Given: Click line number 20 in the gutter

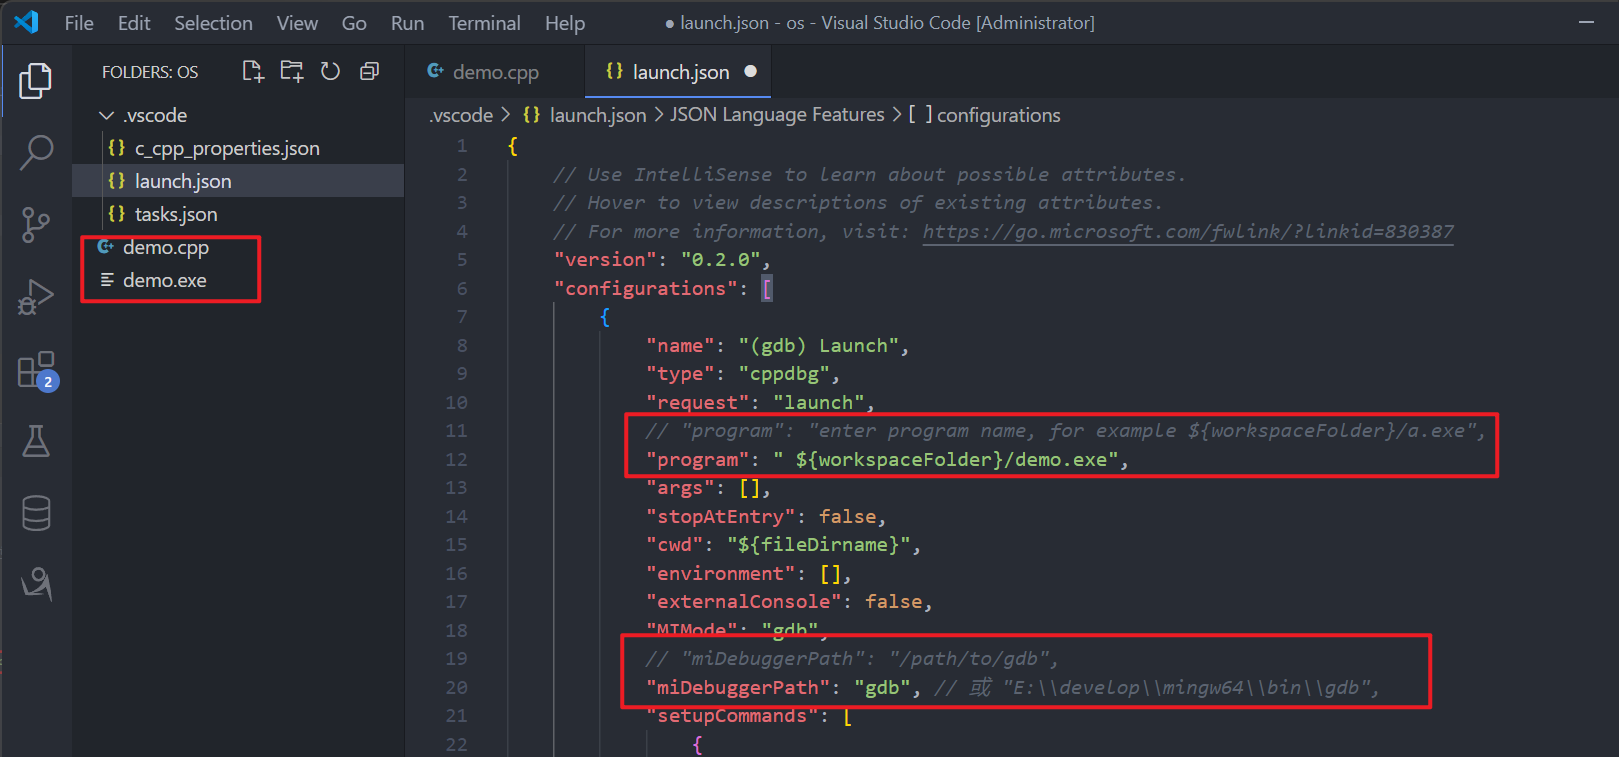Looking at the screenshot, I should click(x=456, y=687).
